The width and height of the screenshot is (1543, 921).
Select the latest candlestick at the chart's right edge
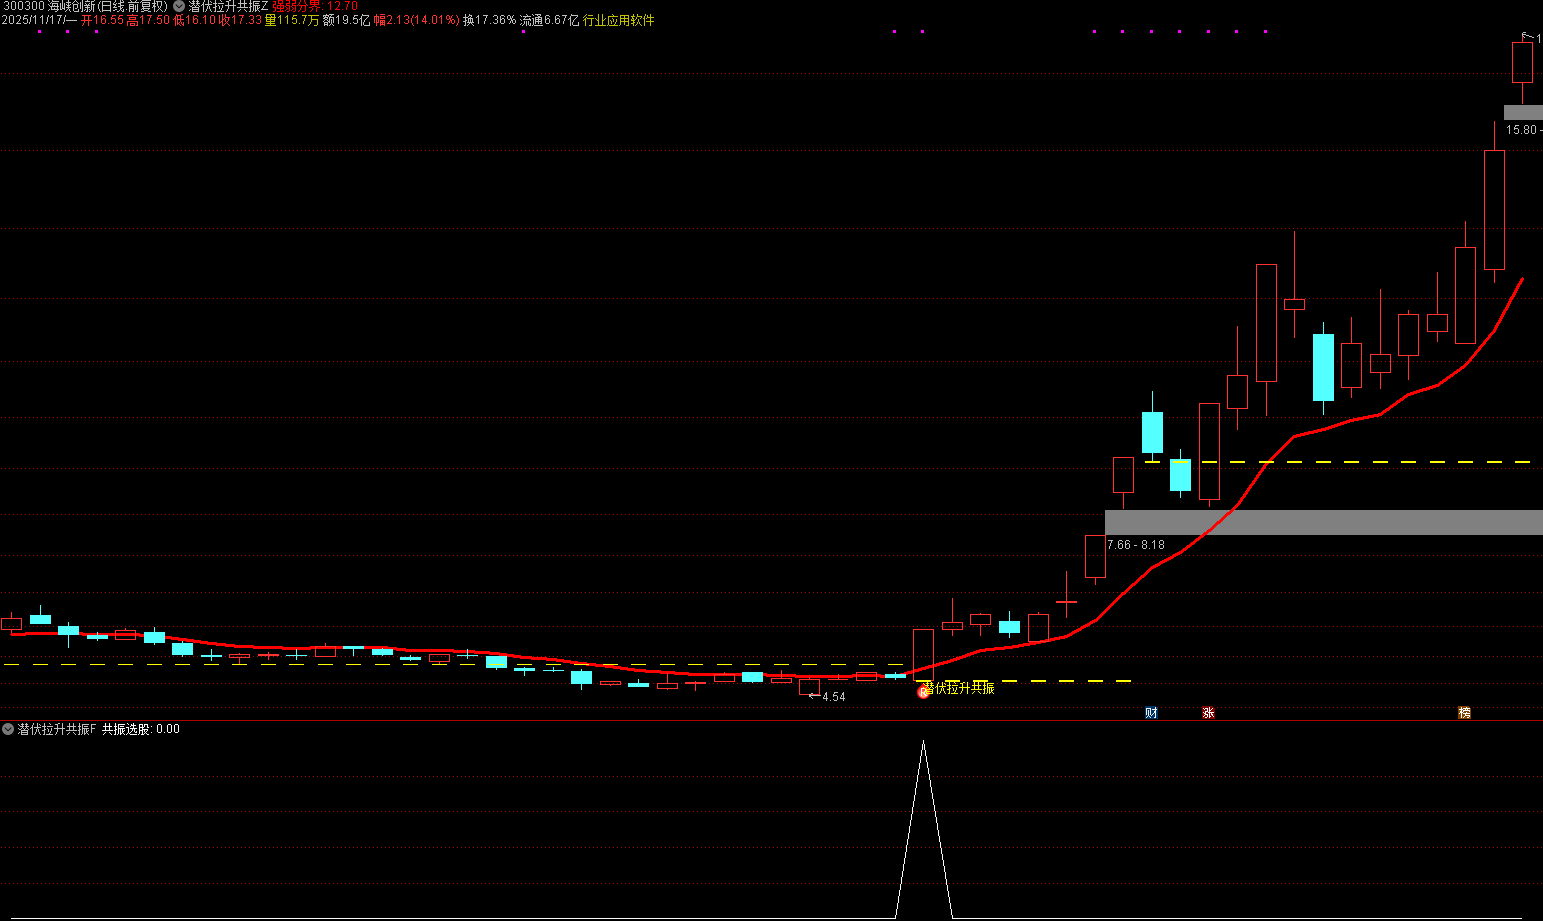point(1522,62)
